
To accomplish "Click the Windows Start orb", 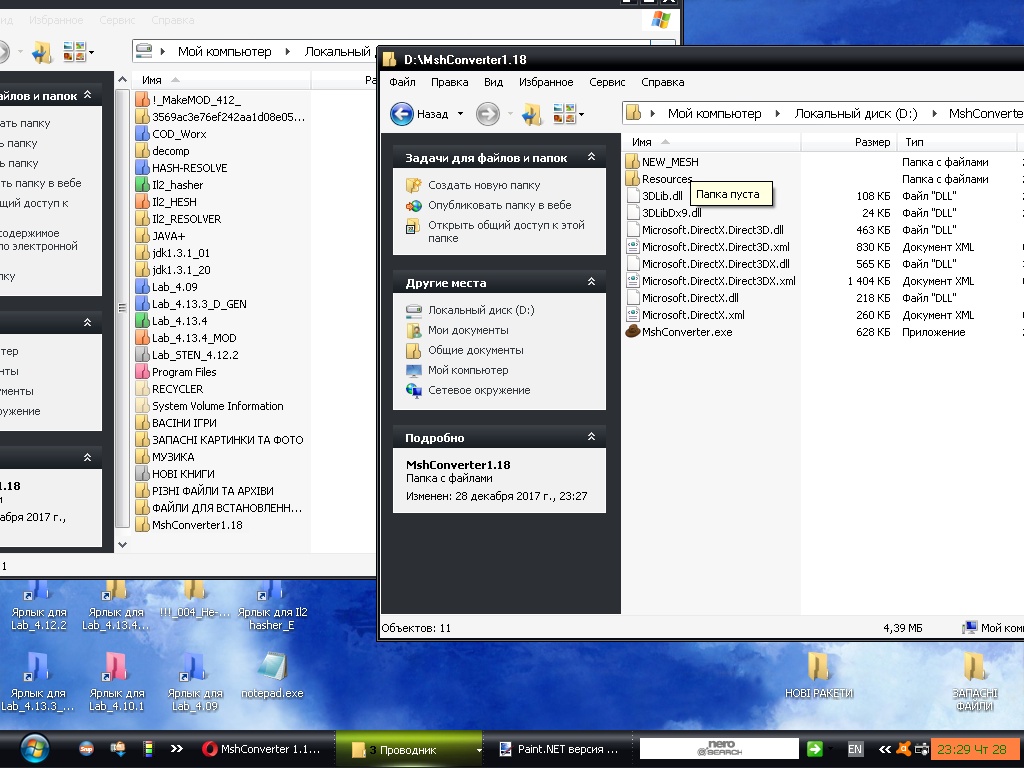I will pyautogui.click(x=35, y=748).
